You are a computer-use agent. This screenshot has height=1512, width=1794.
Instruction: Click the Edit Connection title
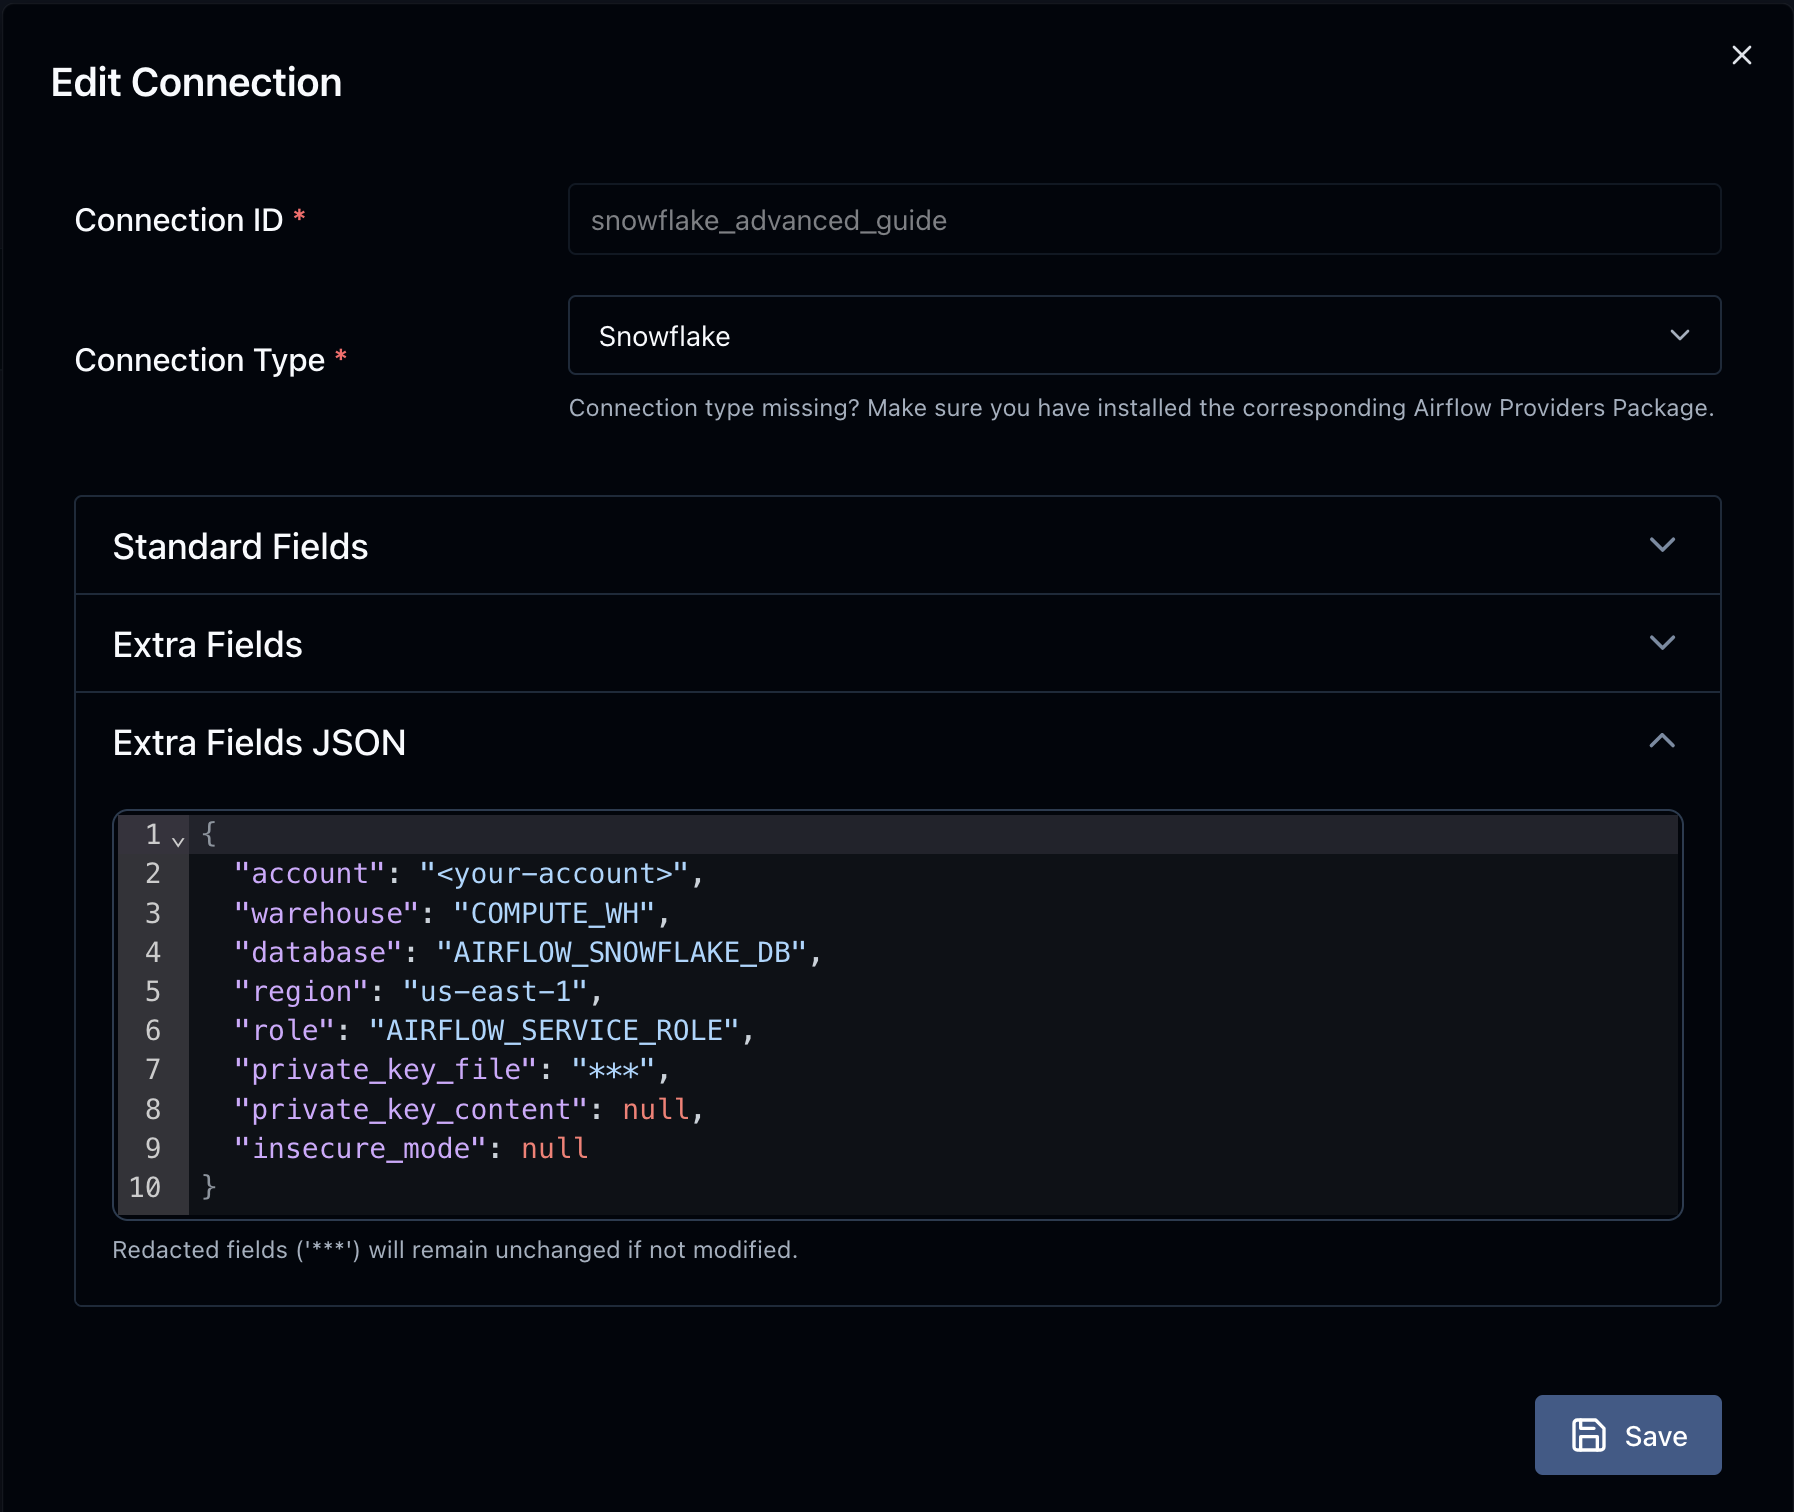pos(196,82)
